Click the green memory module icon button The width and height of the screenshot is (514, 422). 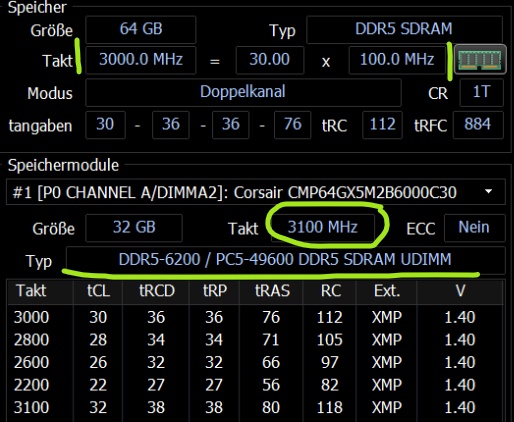(480, 59)
